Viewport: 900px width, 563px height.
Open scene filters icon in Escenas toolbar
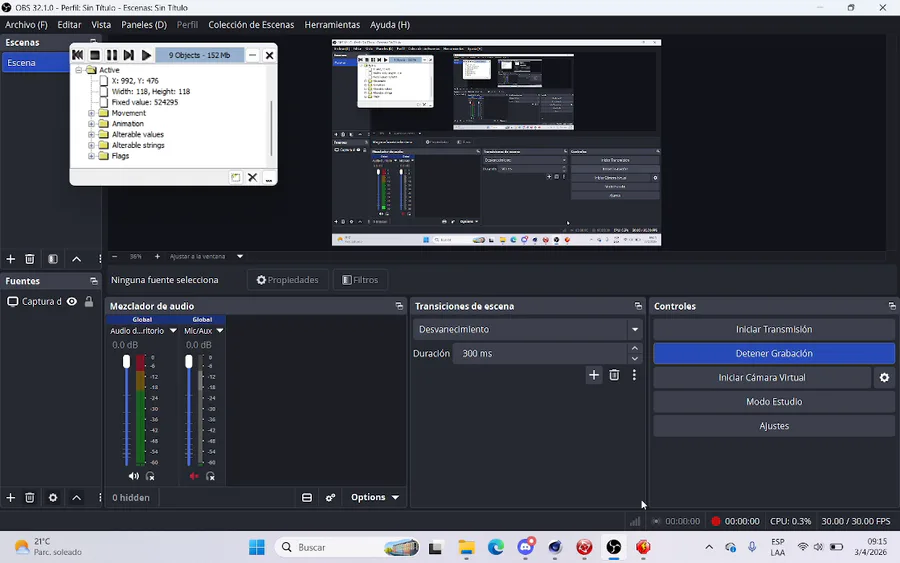pos(53,259)
